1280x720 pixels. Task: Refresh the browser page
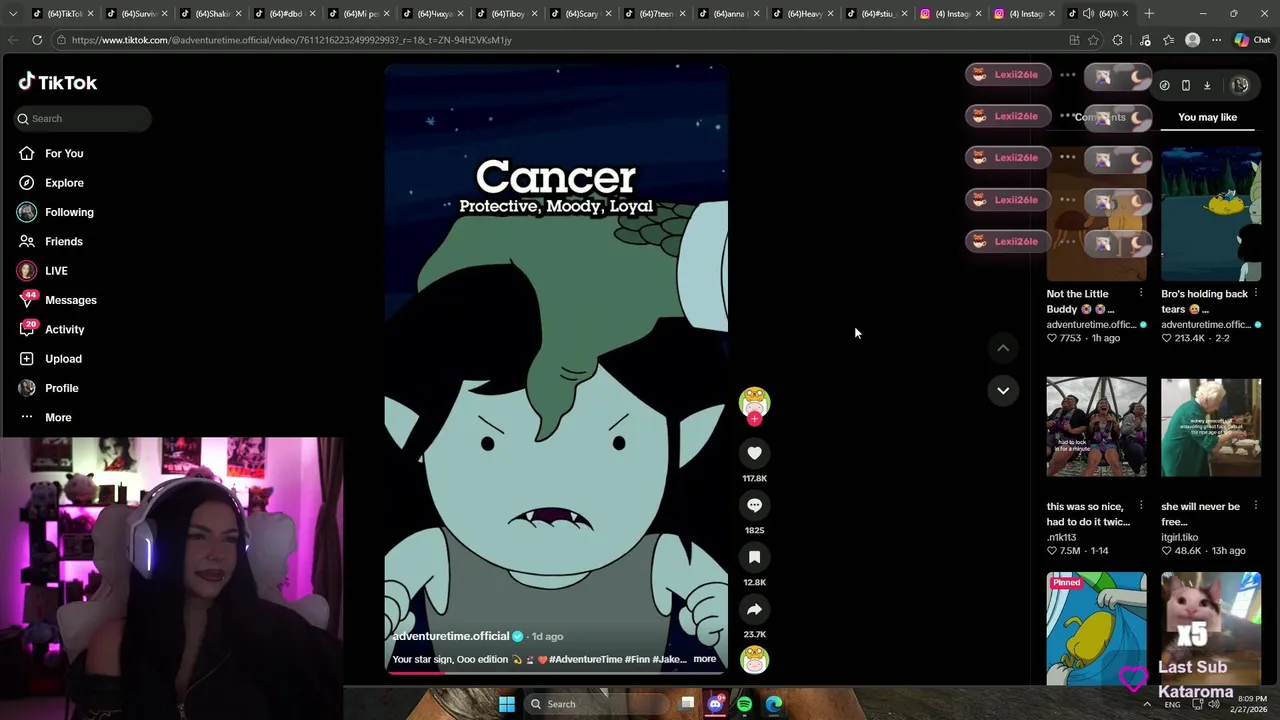37,40
